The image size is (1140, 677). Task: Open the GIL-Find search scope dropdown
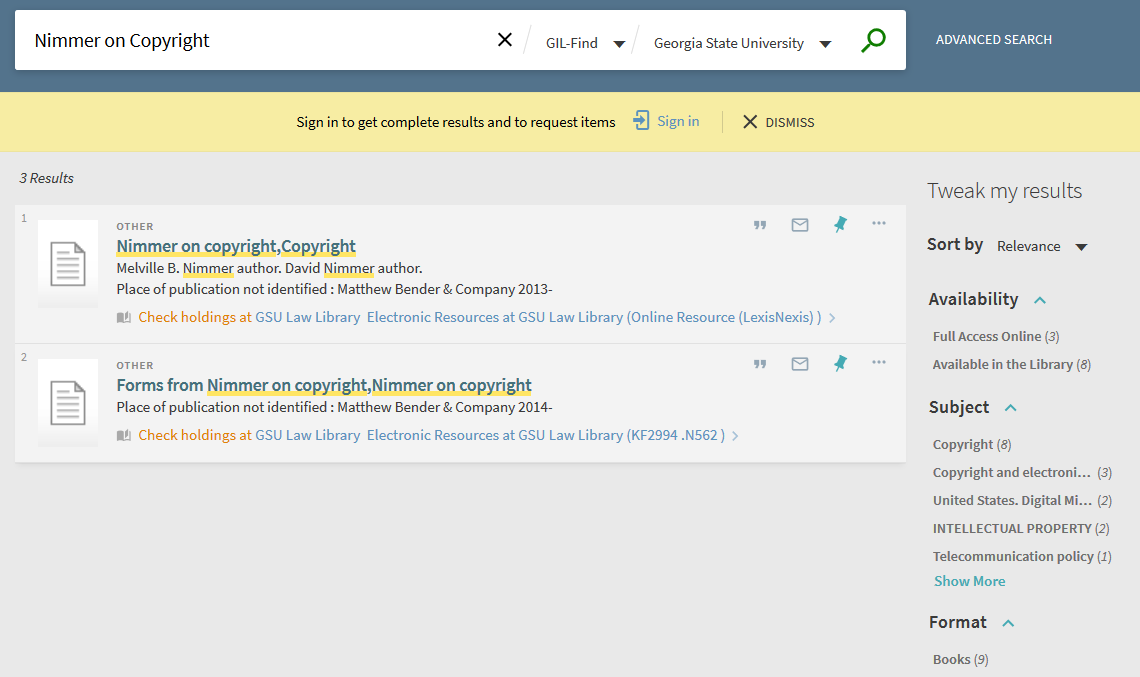coord(585,43)
